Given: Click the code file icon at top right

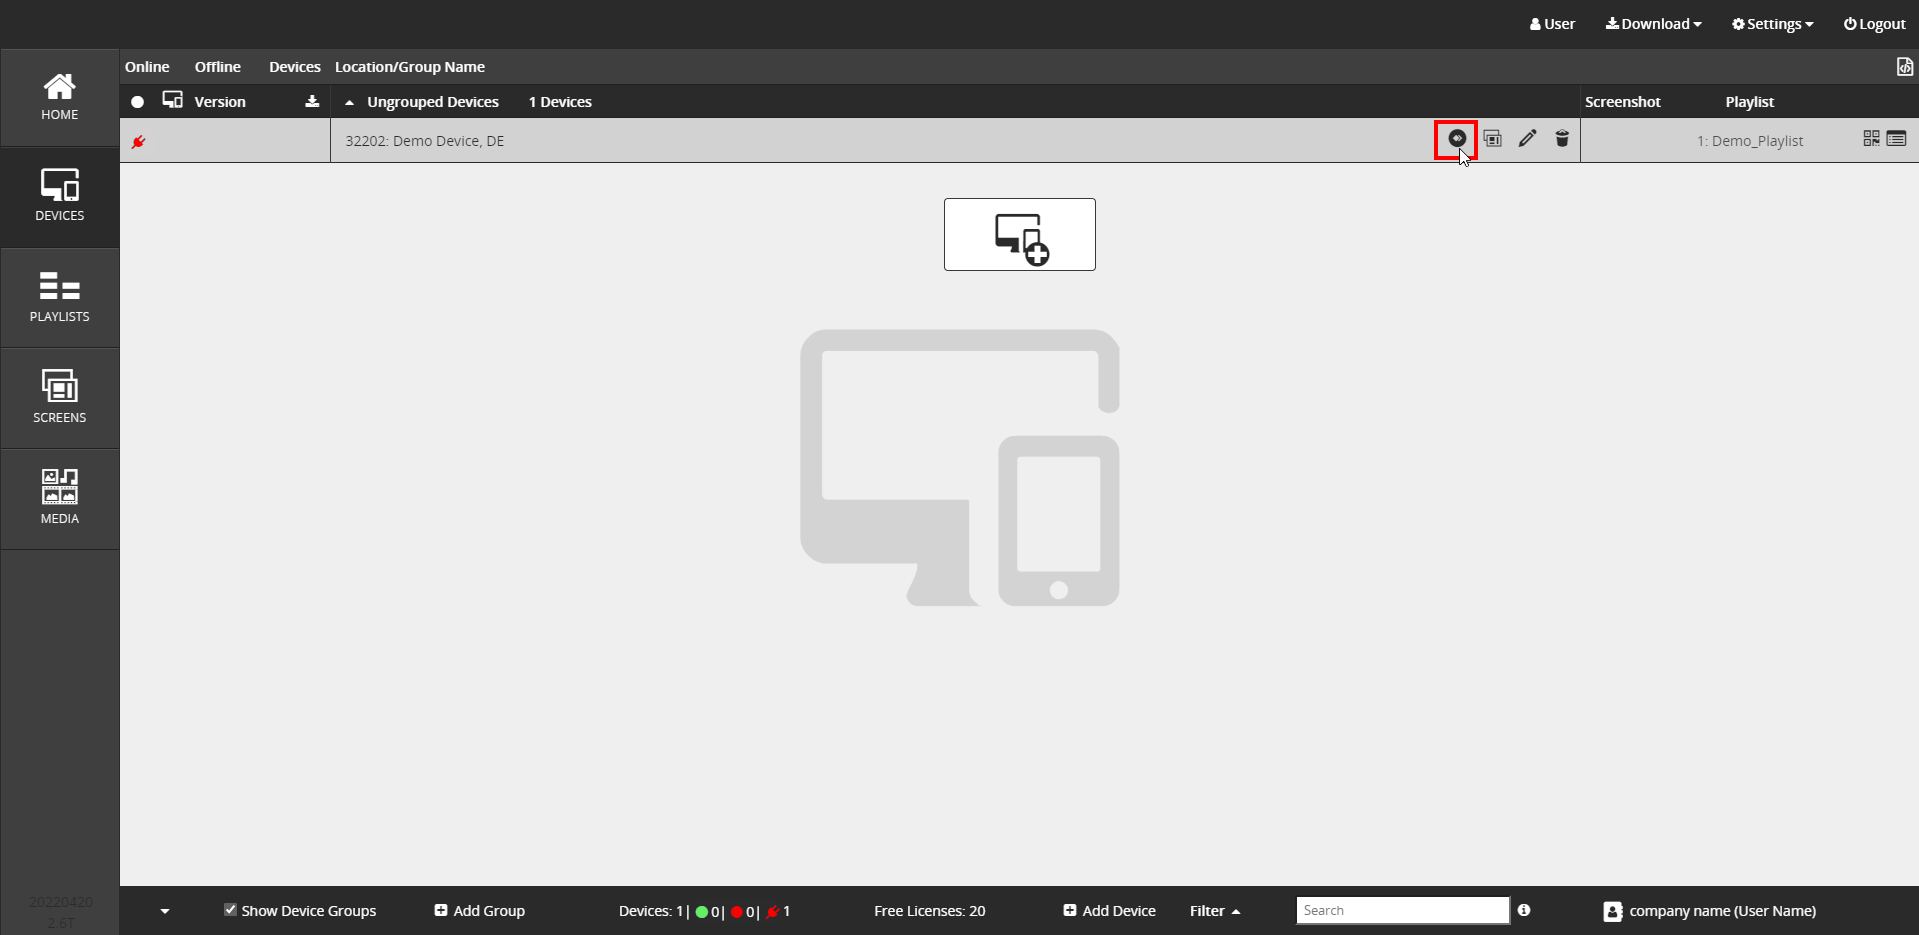Looking at the screenshot, I should point(1904,67).
